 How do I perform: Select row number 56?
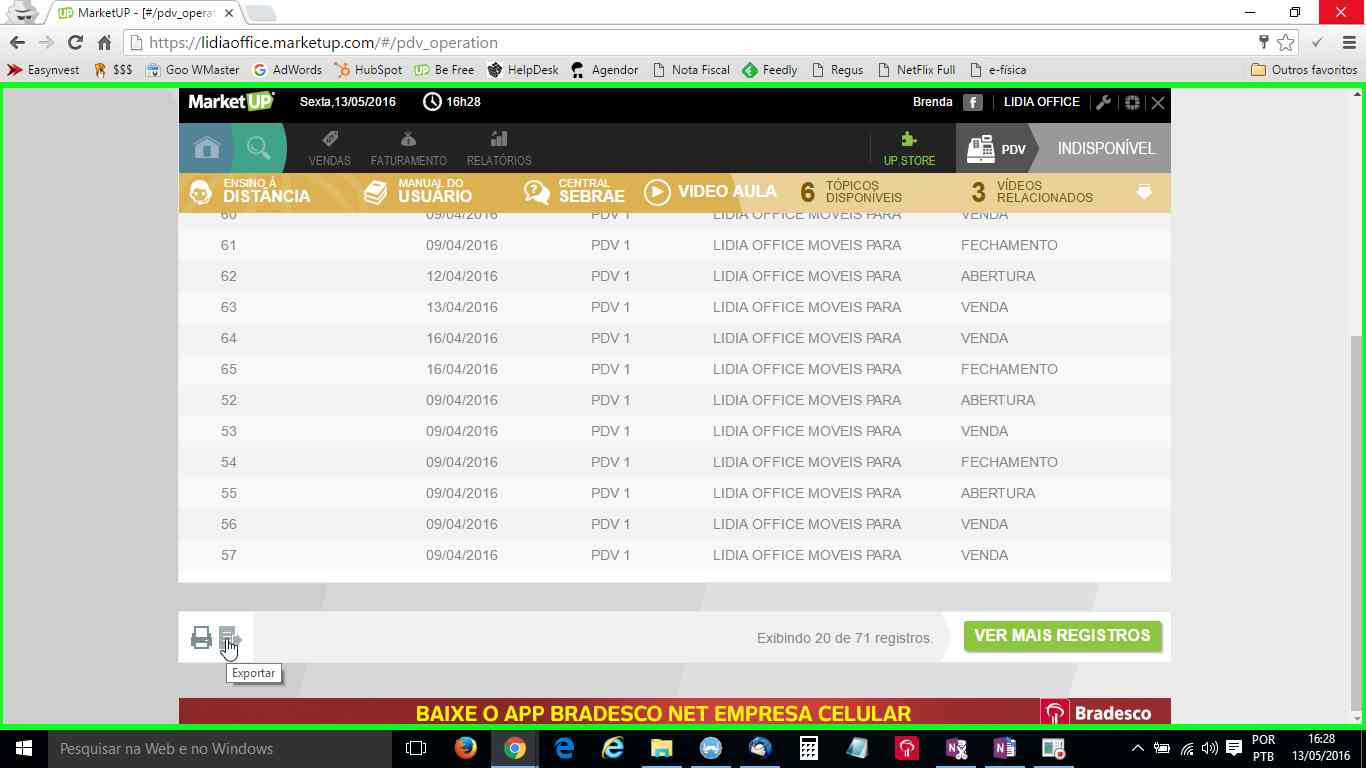click(x=229, y=524)
